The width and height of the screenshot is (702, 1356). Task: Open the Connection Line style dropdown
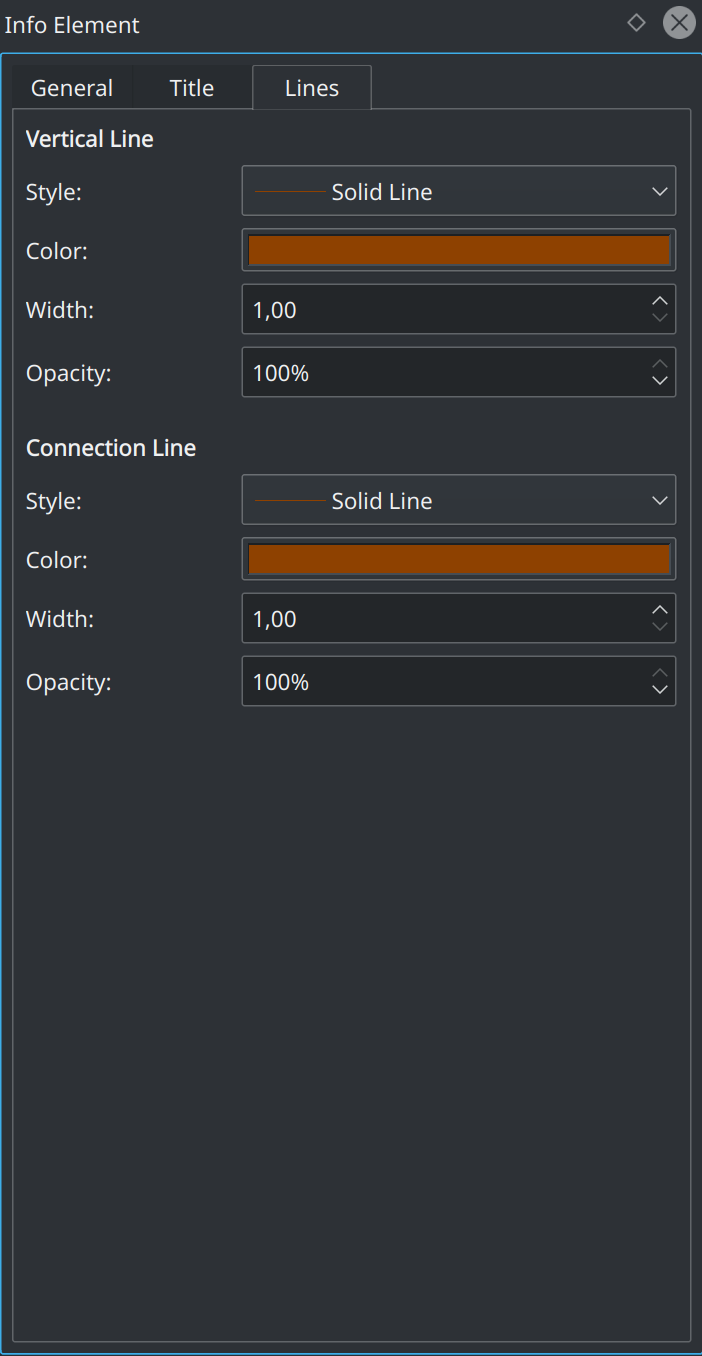pos(458,500)
